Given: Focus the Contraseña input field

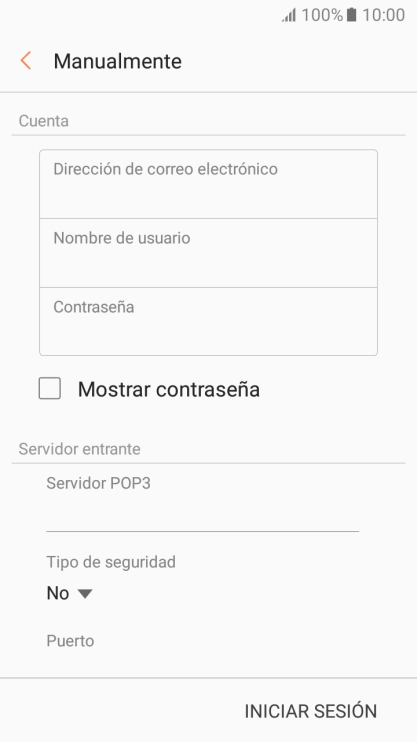Looking at the screenshot, I should [208, 321].
